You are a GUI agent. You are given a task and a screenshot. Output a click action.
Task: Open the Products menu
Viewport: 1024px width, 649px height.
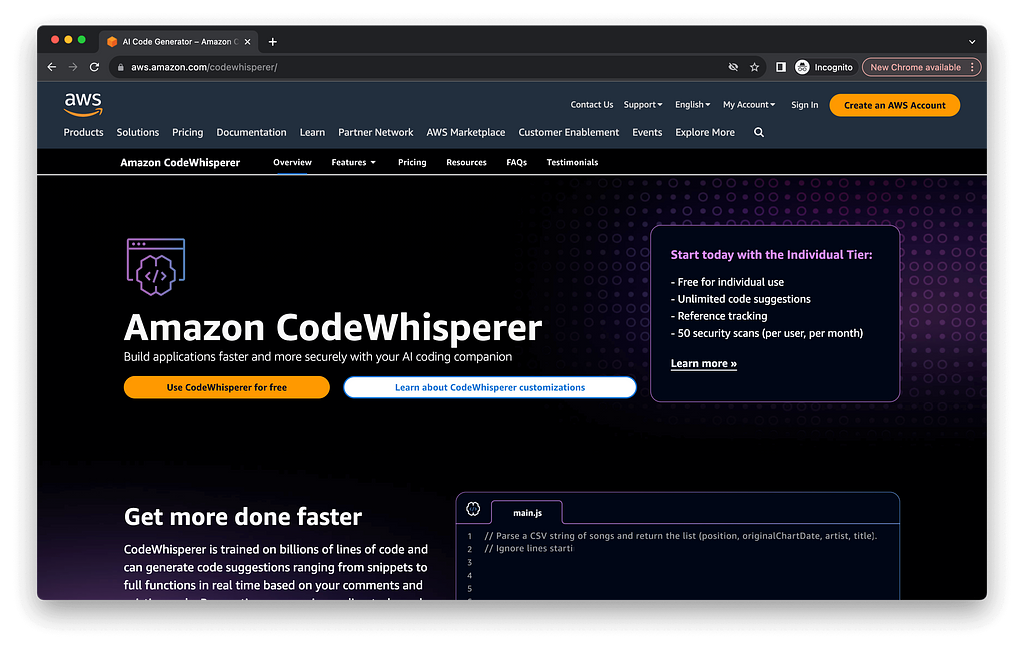point(84,133)
